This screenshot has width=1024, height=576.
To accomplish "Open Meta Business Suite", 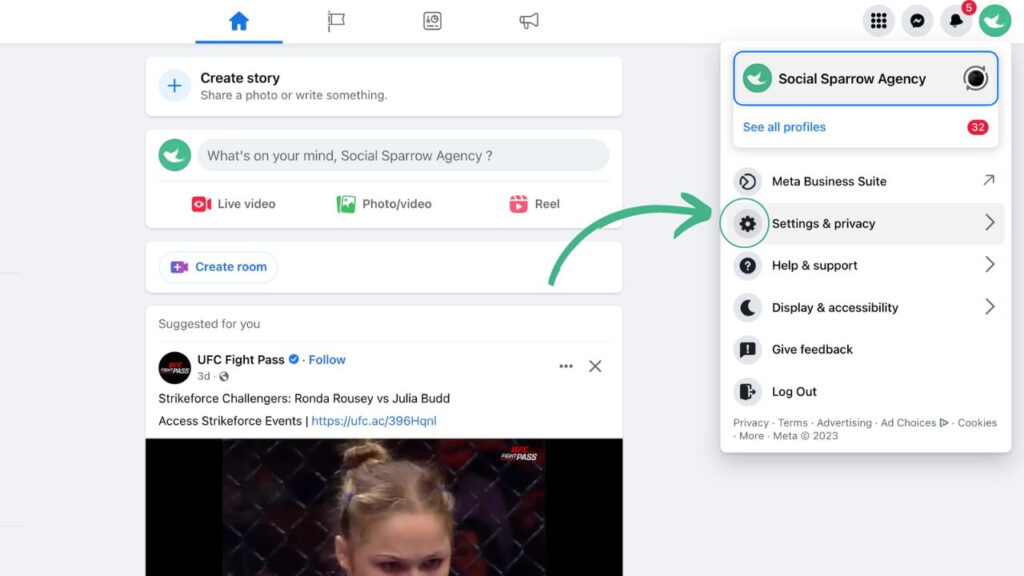I will (x=865, y=181).
